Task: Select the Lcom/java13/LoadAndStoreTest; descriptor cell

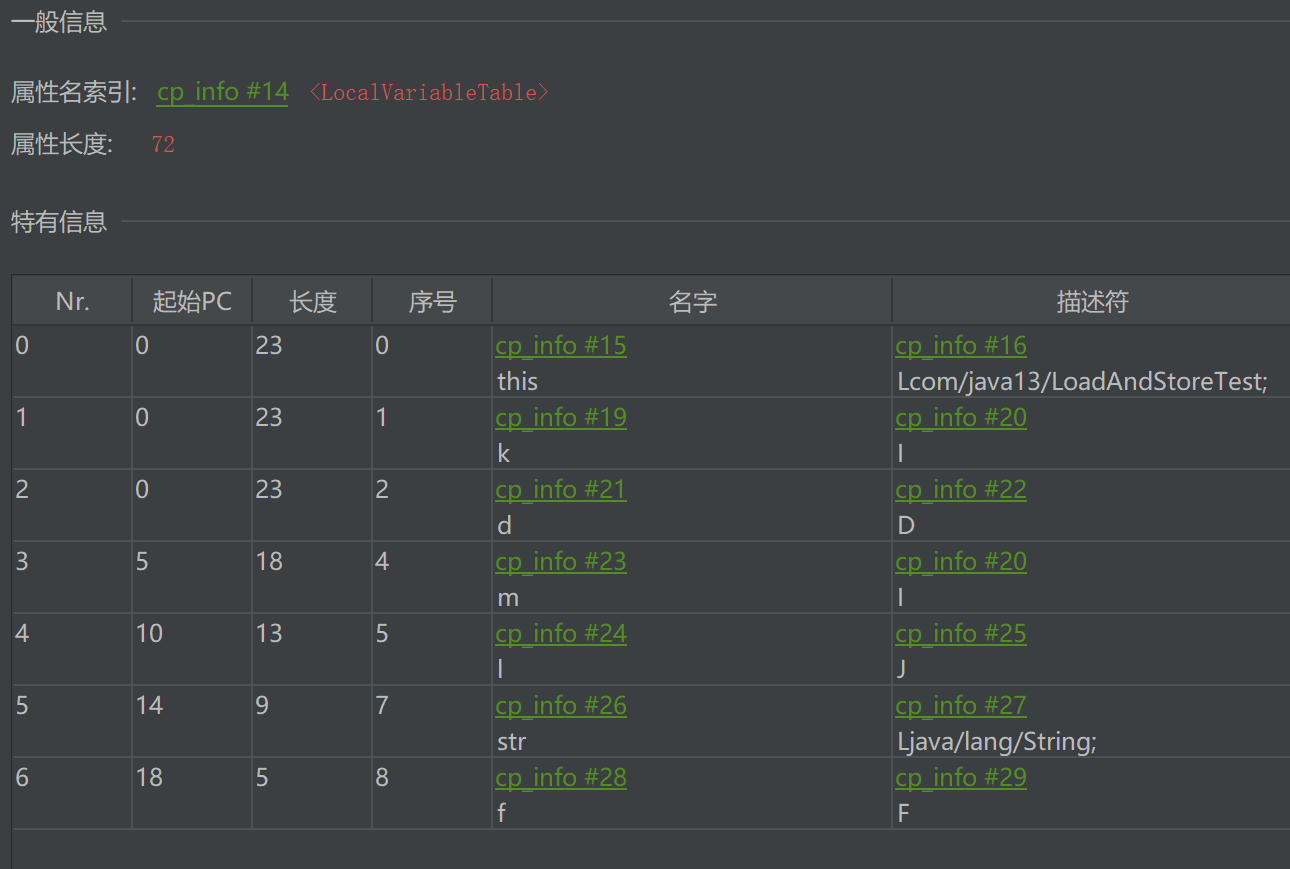Action: pyautogui.click(x=1082, y=382)
